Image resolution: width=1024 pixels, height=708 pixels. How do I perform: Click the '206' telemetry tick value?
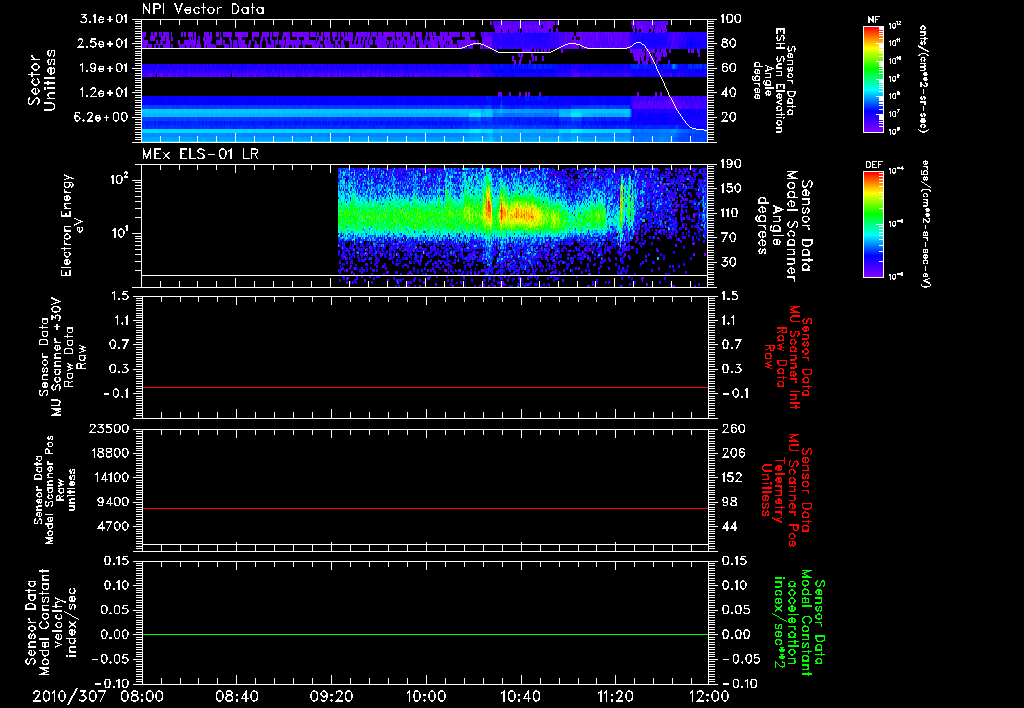tap(733, 453)
